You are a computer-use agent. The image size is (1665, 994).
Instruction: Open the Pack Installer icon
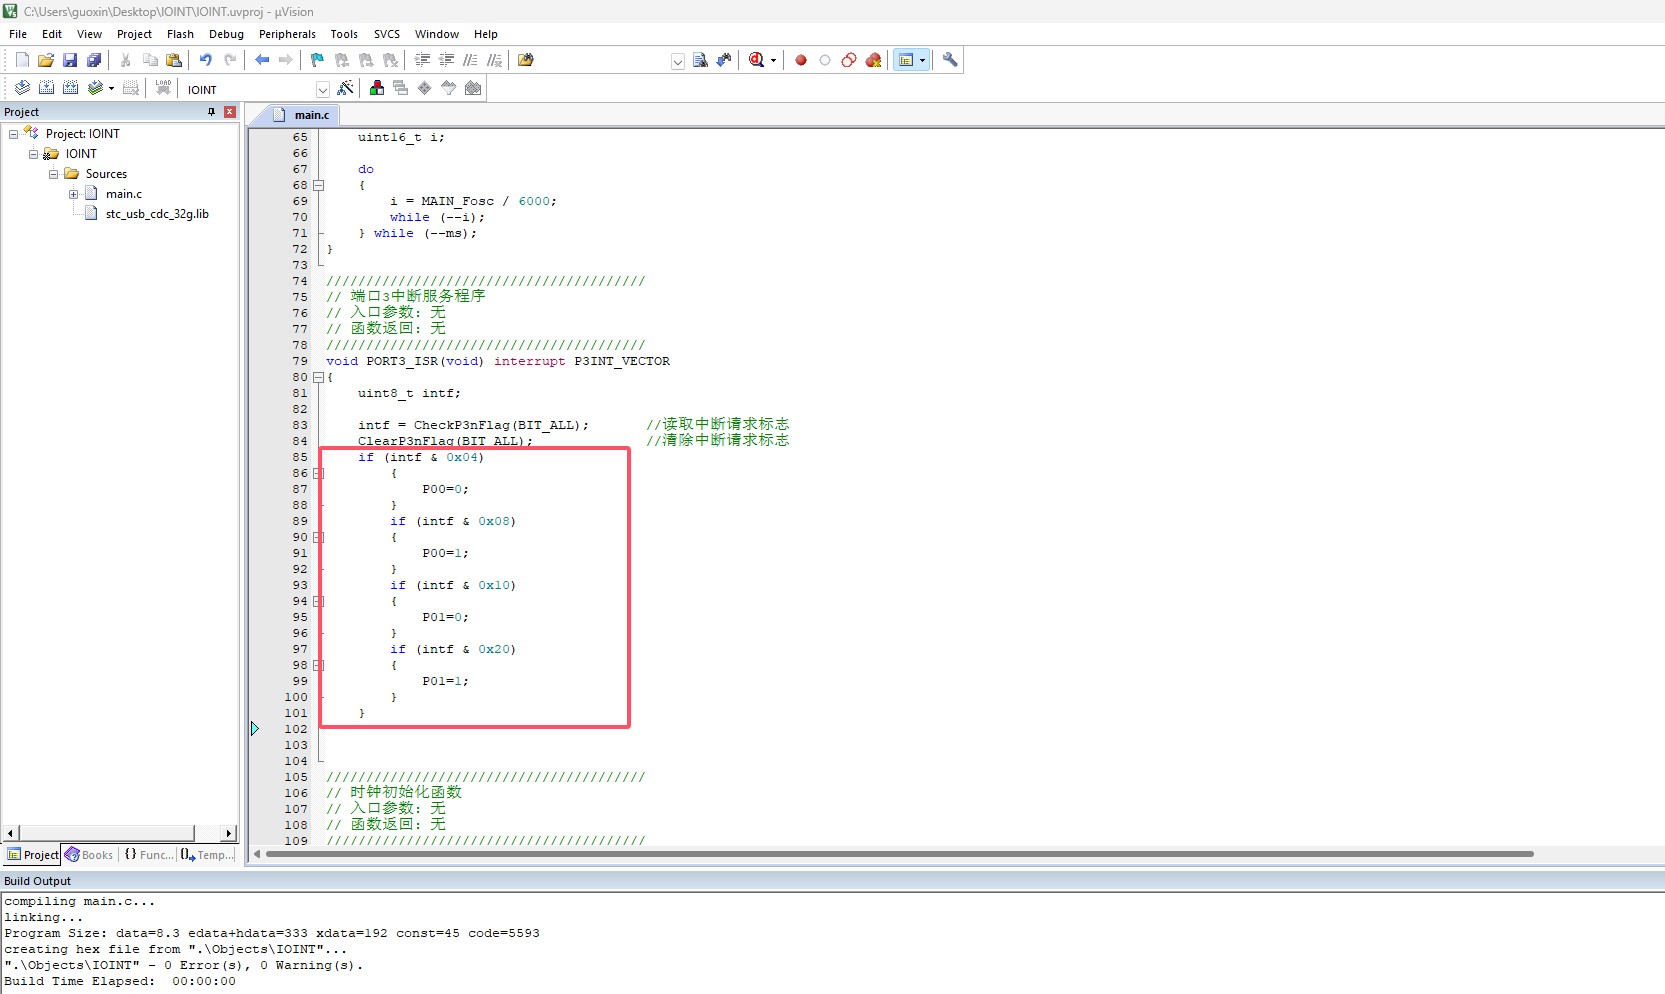[x=473, y=88]
